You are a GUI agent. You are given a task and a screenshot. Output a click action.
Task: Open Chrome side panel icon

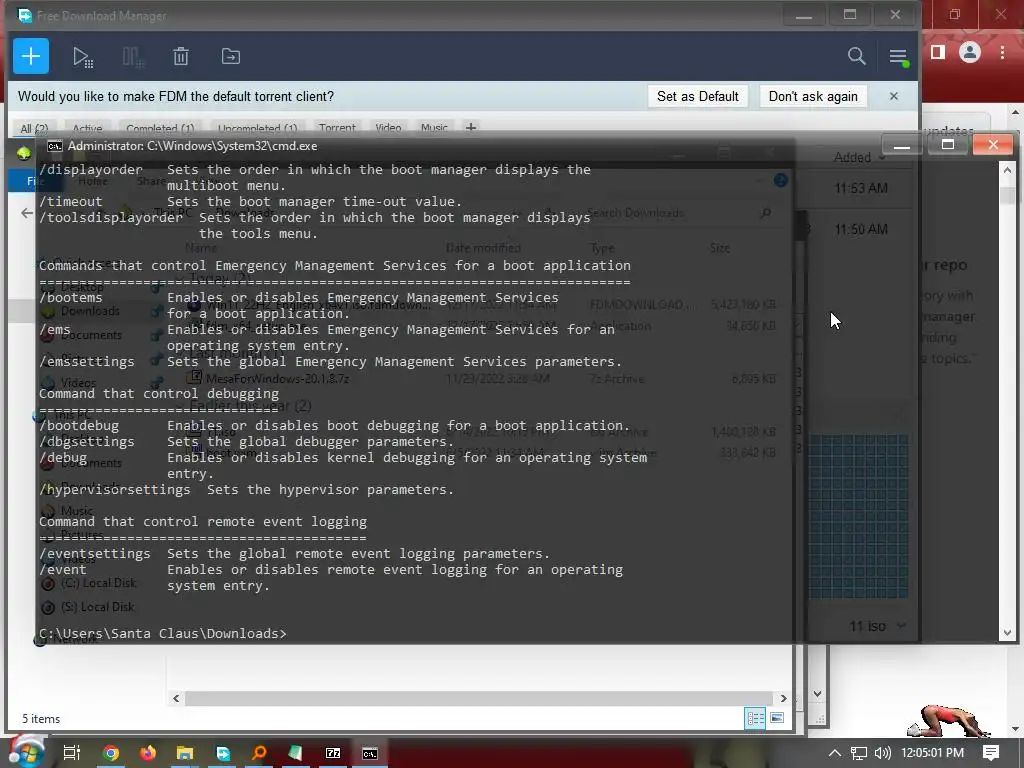[938, 52]
